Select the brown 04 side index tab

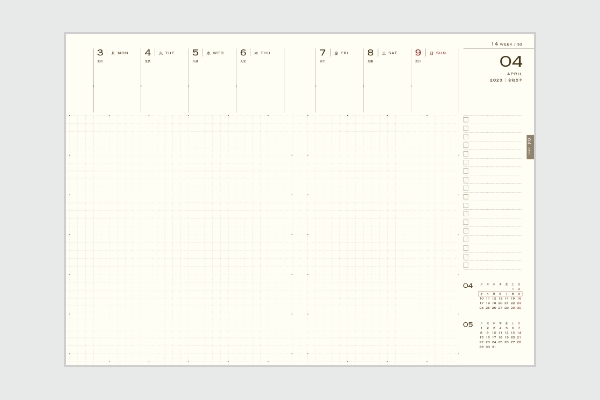pos(530,146)
